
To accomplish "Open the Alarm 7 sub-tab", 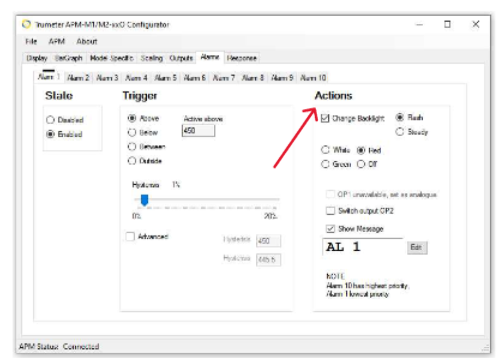I will (224, 78).
